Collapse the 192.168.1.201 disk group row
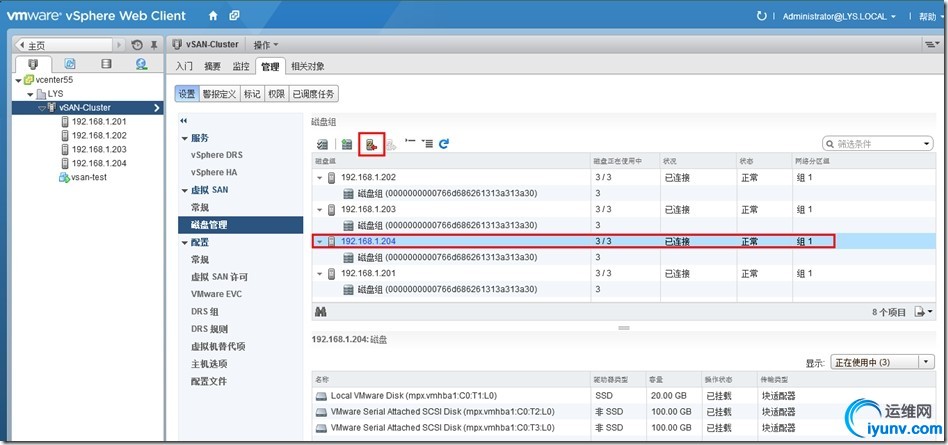The width and height of the screenshot is (948, 445). tap(320, 274)
